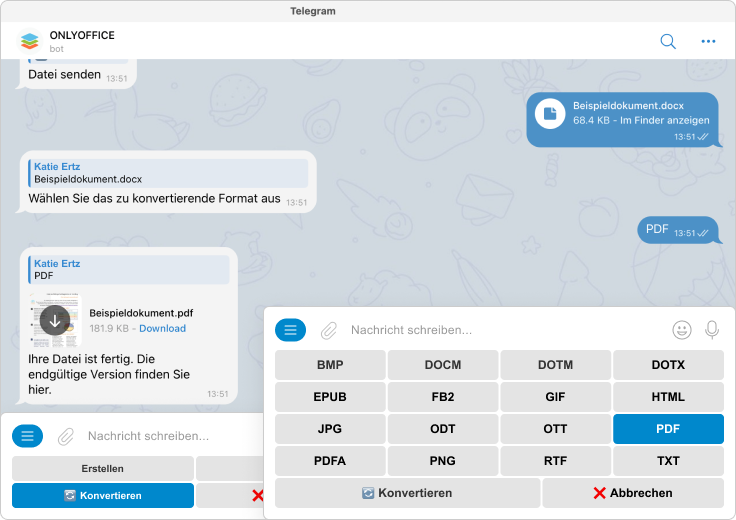Viewport: 736px width, 520px height.
Task: Choose PDFA format
Action: [330, 460]
